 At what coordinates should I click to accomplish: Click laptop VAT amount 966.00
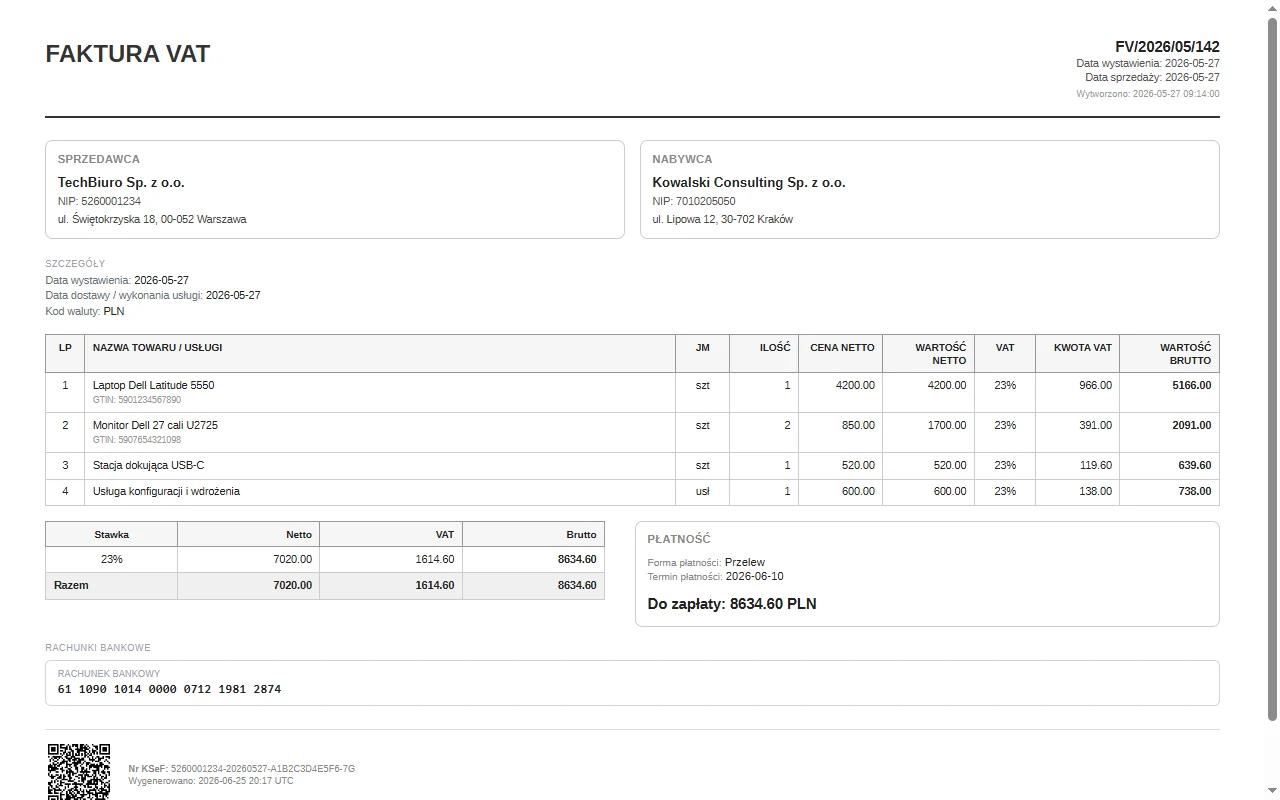tap(1095, 385)
